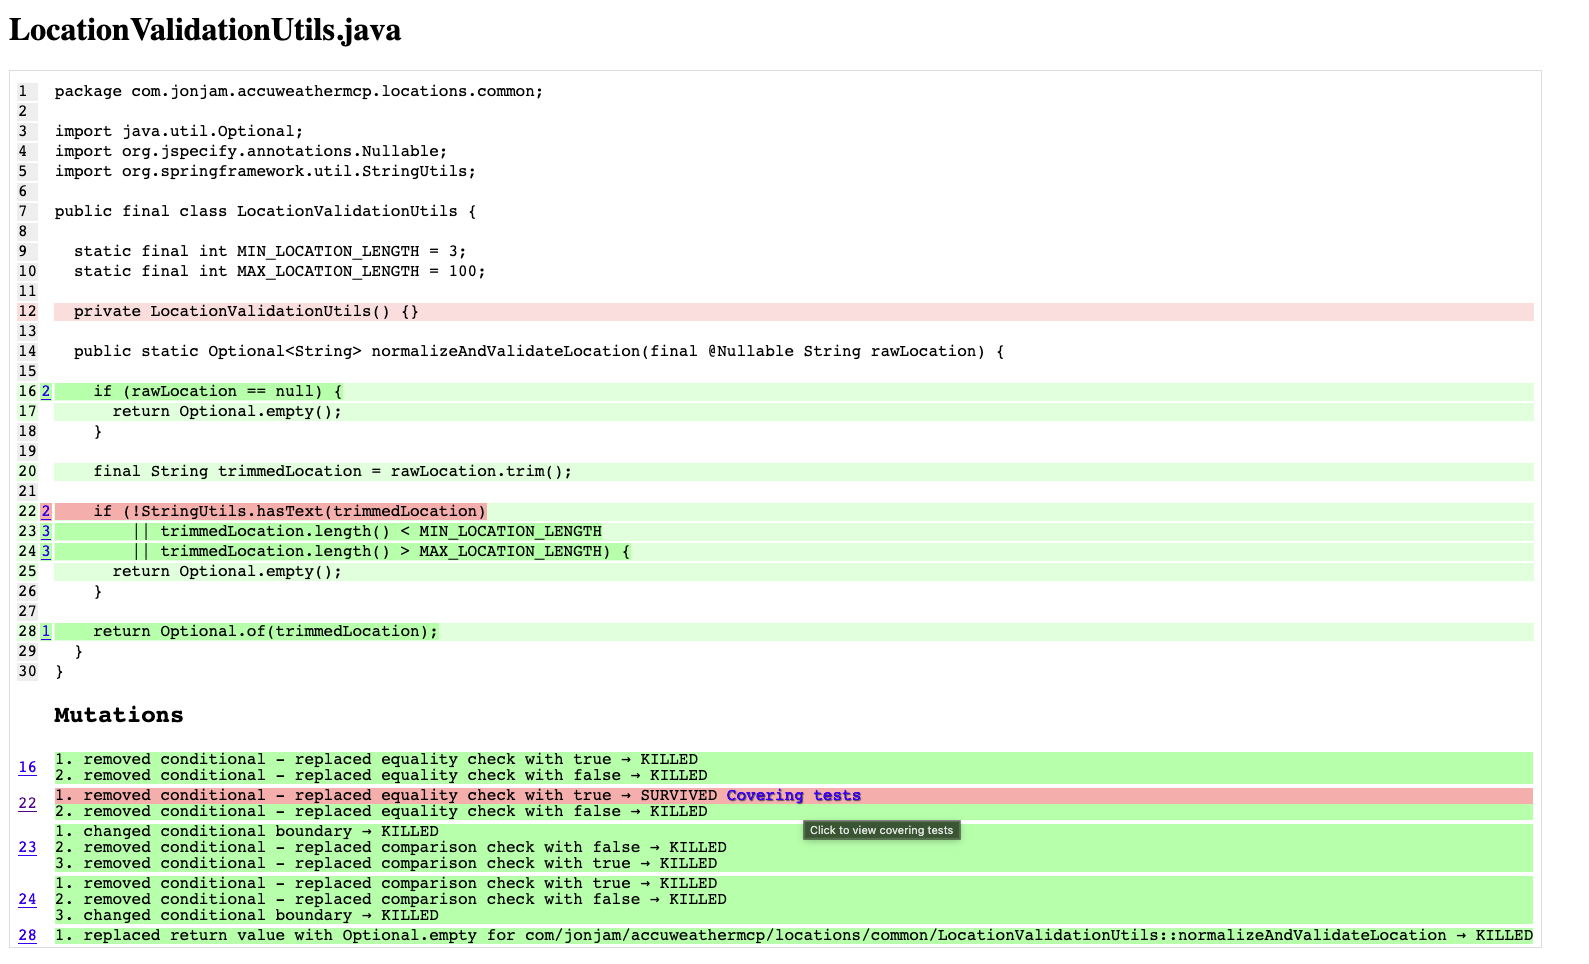Screen dimensions: 1589x964
Task: Open mutation count link 2 beside line 16
Action: [46, 392]
